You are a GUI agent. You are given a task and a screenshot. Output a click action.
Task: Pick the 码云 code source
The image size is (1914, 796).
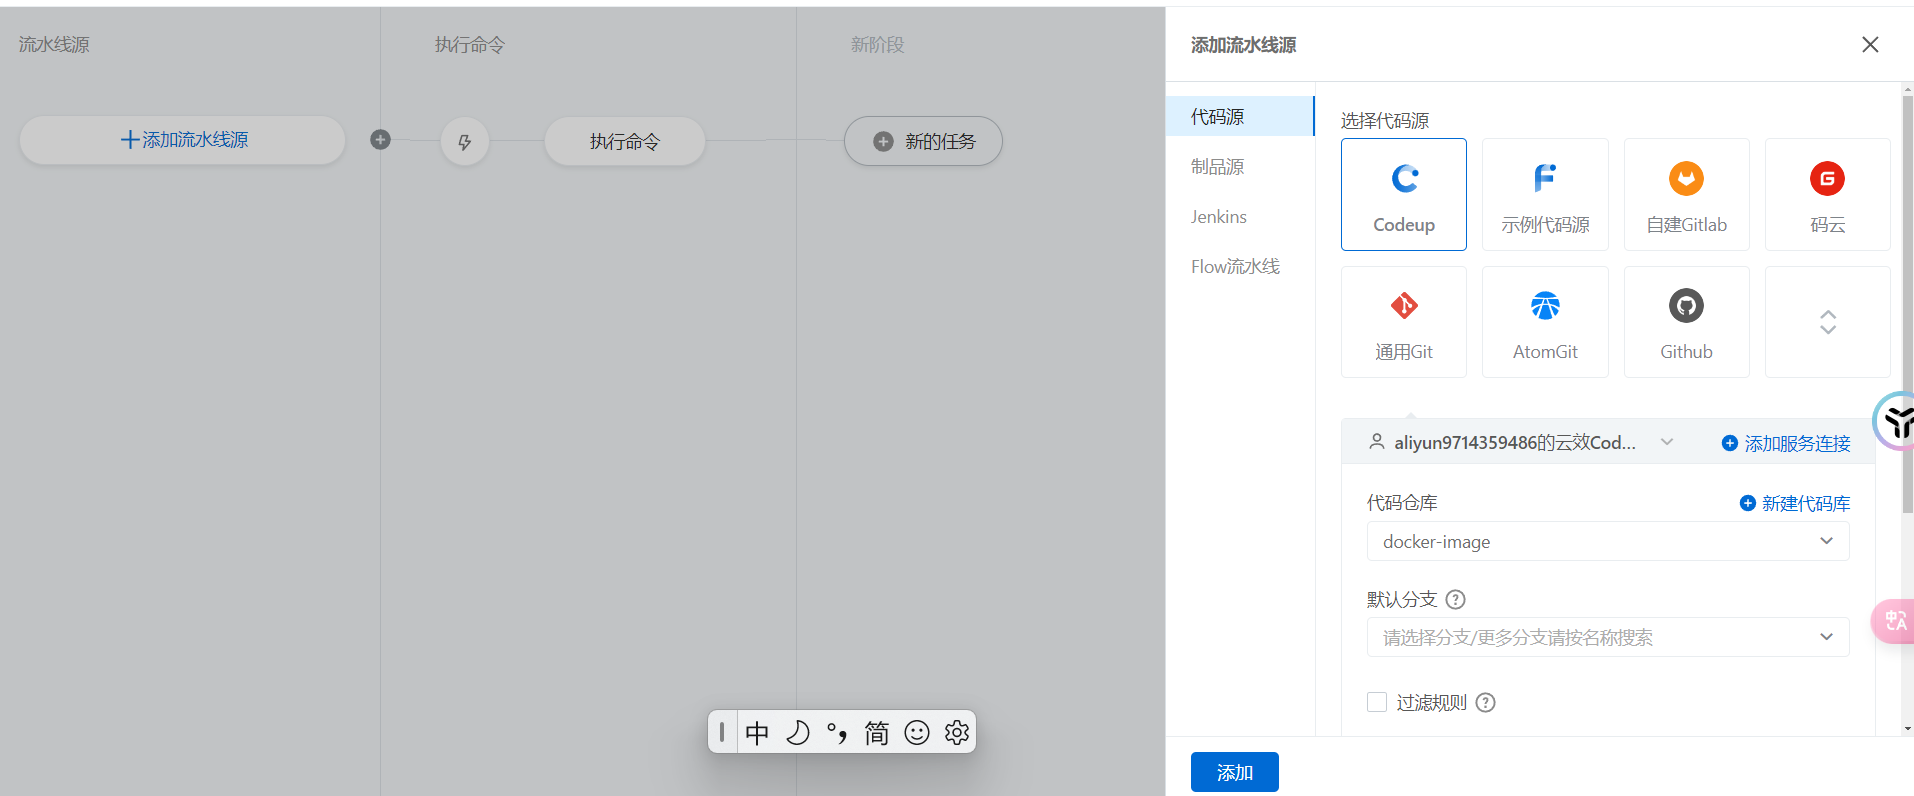[1827, 194]
